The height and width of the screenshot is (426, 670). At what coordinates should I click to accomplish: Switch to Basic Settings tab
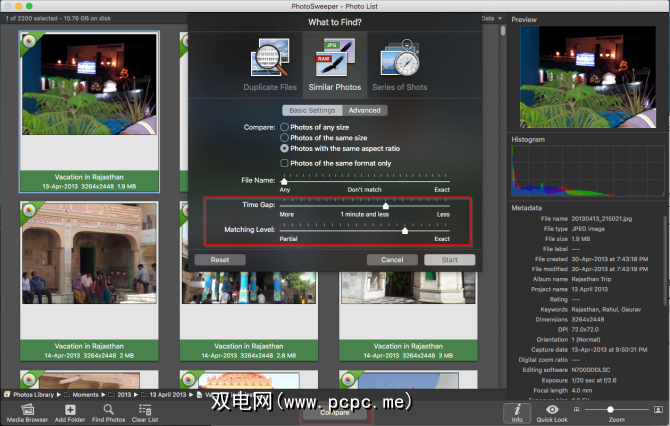pyautogui.click(x=312, y=110)
